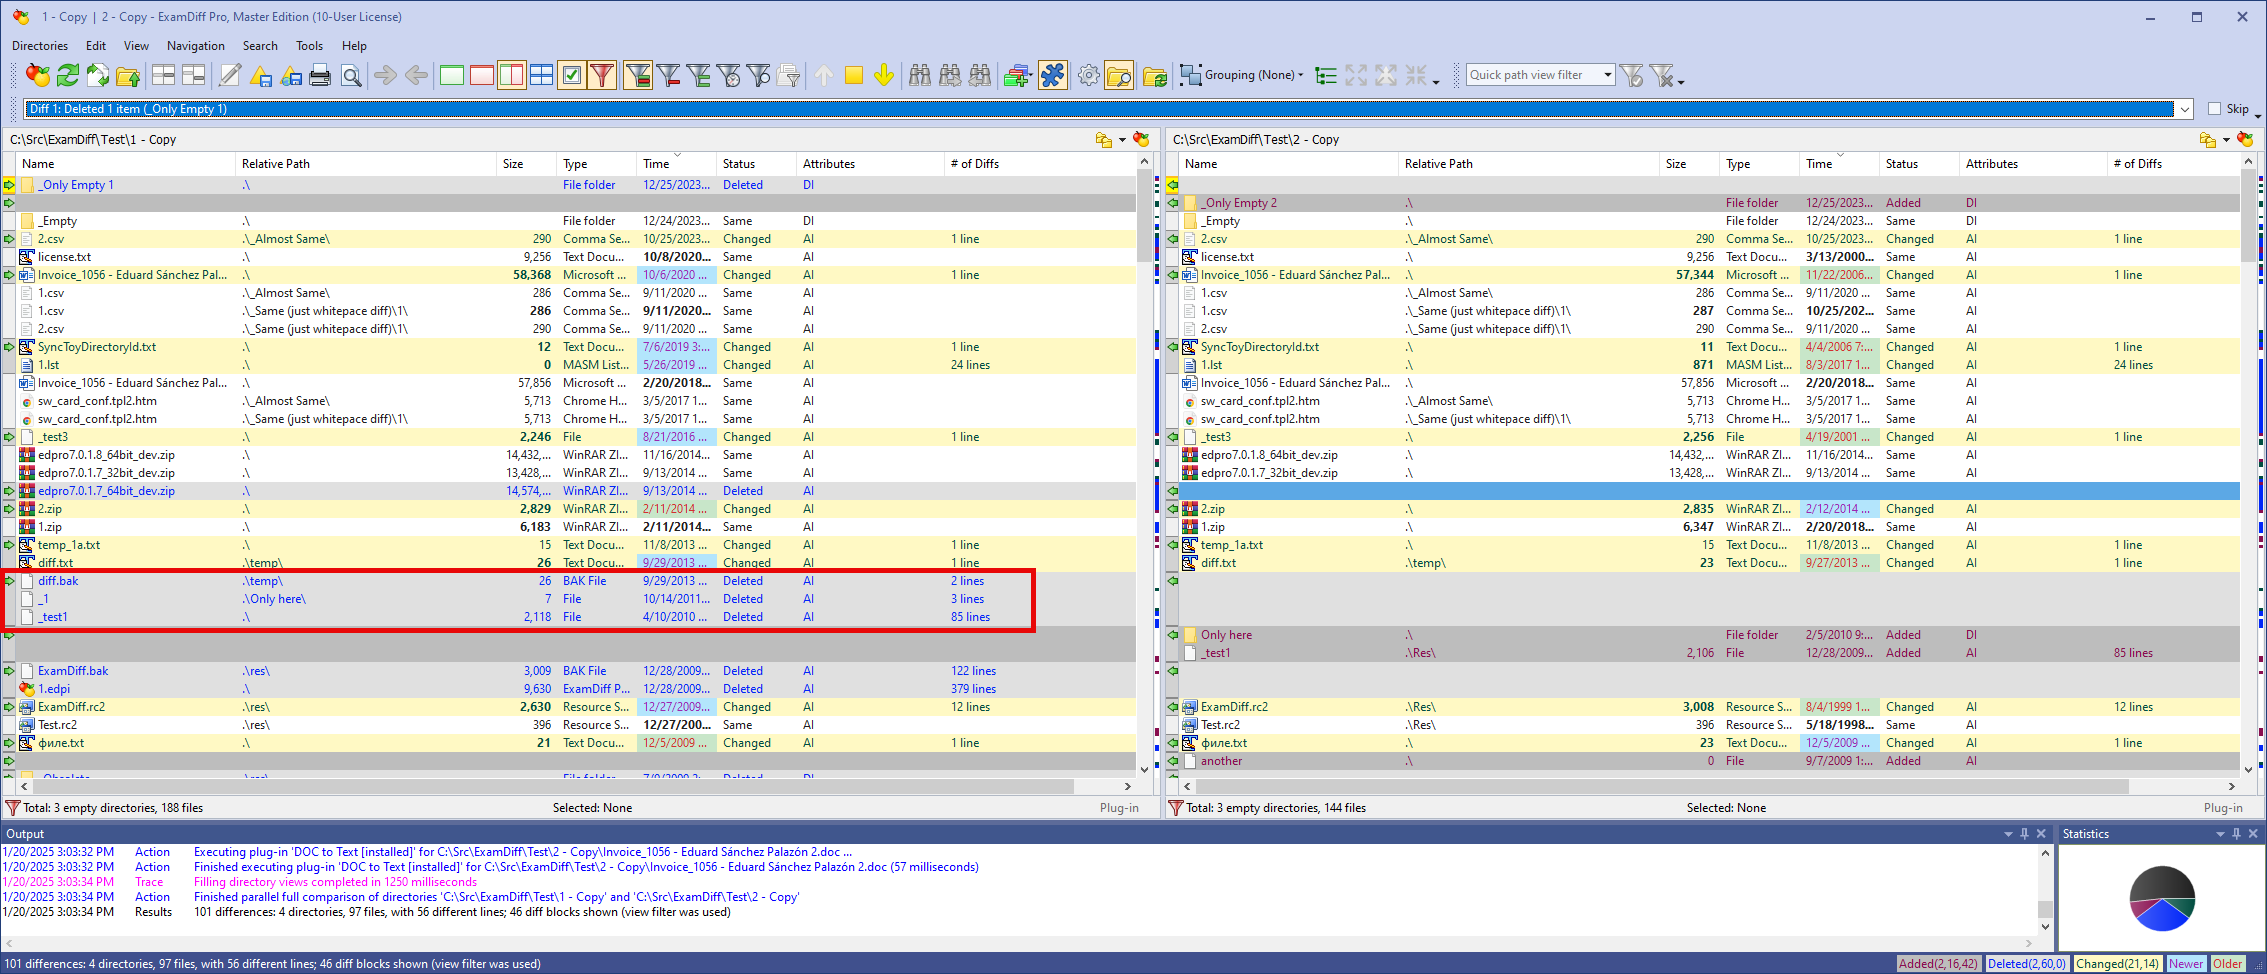Open the Tools menu
The width and height of the screenshot is (2267, 974).
point(309,46)
